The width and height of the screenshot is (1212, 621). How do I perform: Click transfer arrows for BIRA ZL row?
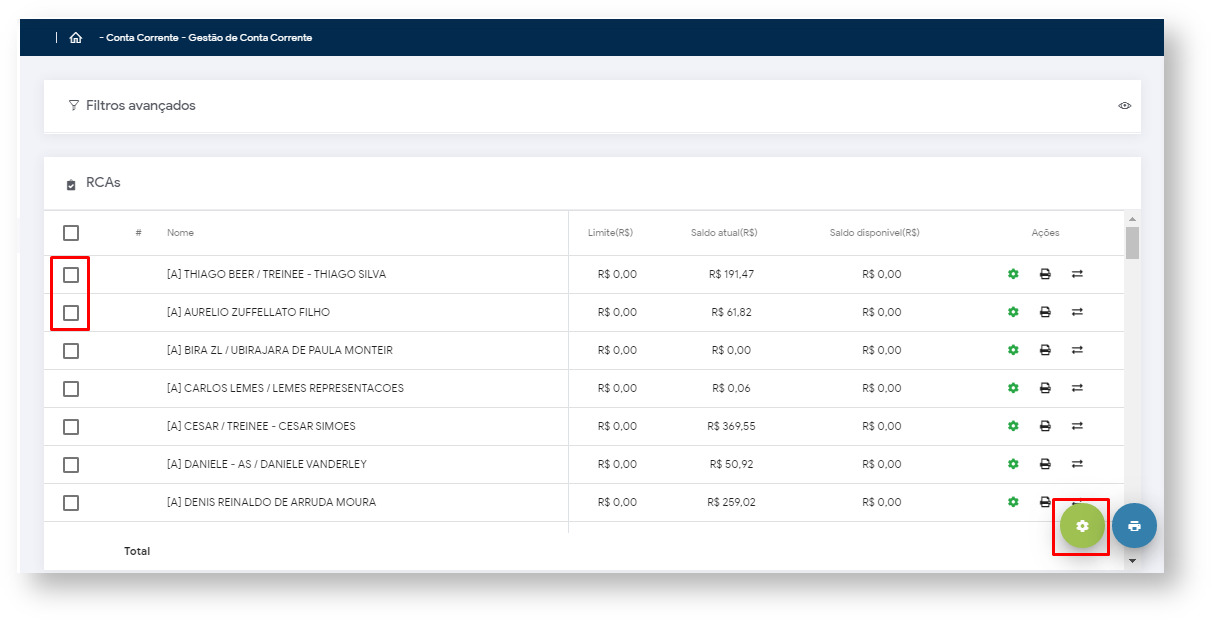pos(1077,350)
